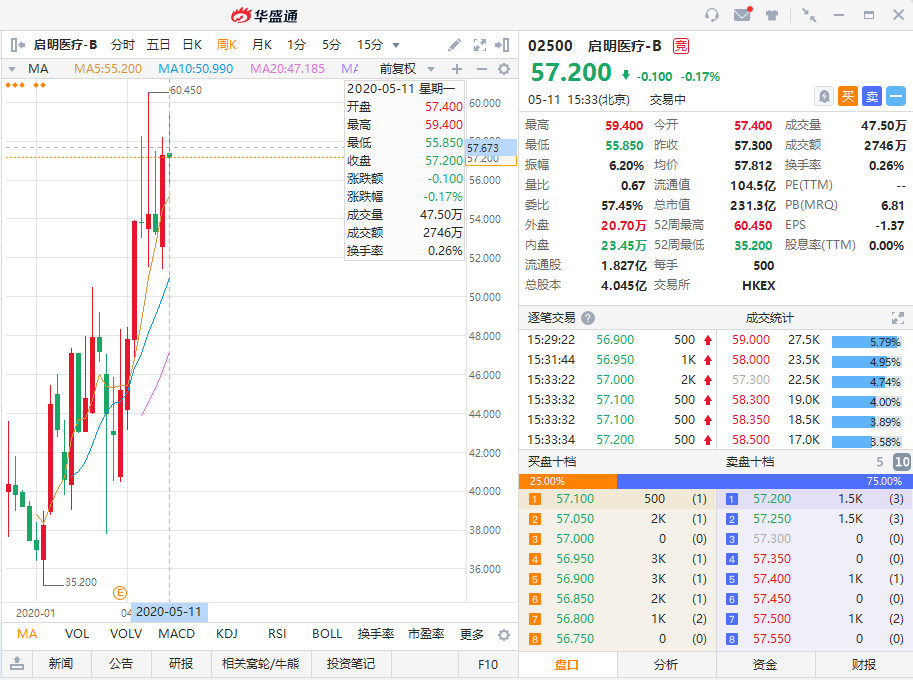This screenshot has height=680, width=913.
Task: Open 更多 more indicators
Action: coord(472,634)
